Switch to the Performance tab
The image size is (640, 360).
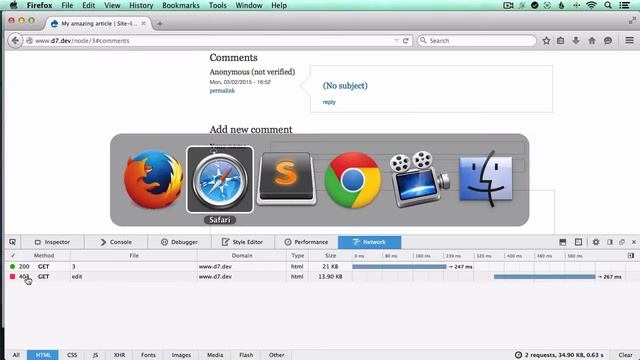pos(306,242)
